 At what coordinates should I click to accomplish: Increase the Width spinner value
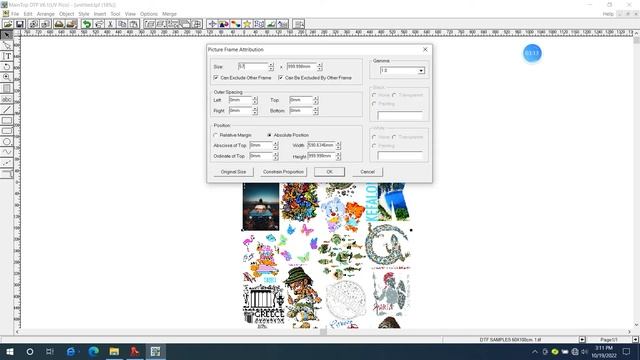point(338,143)
